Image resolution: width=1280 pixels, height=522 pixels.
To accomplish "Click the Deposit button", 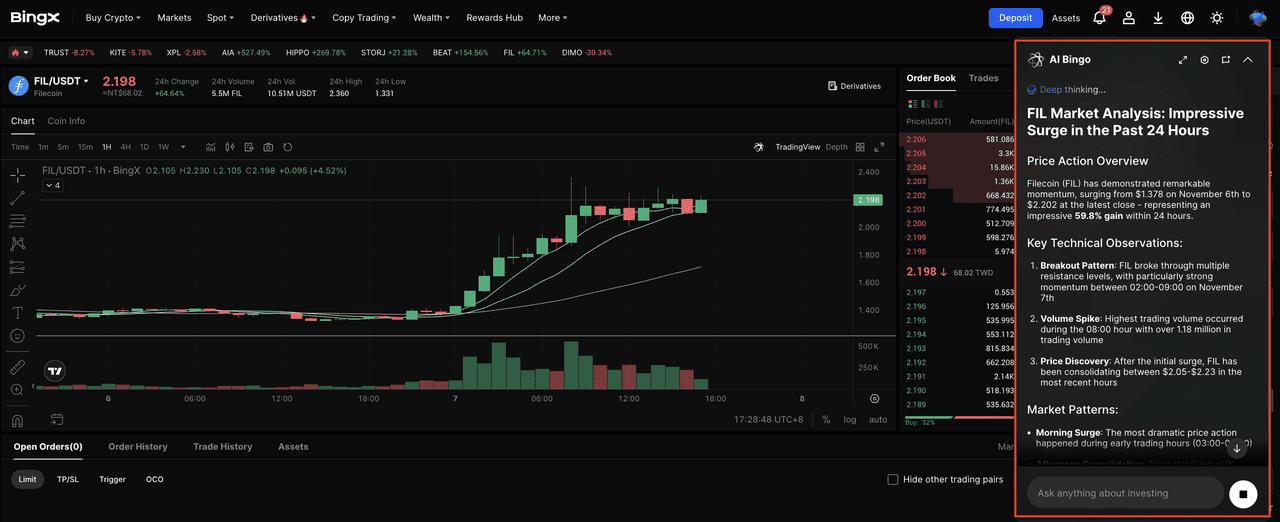I will click(x=1015, y=18).
